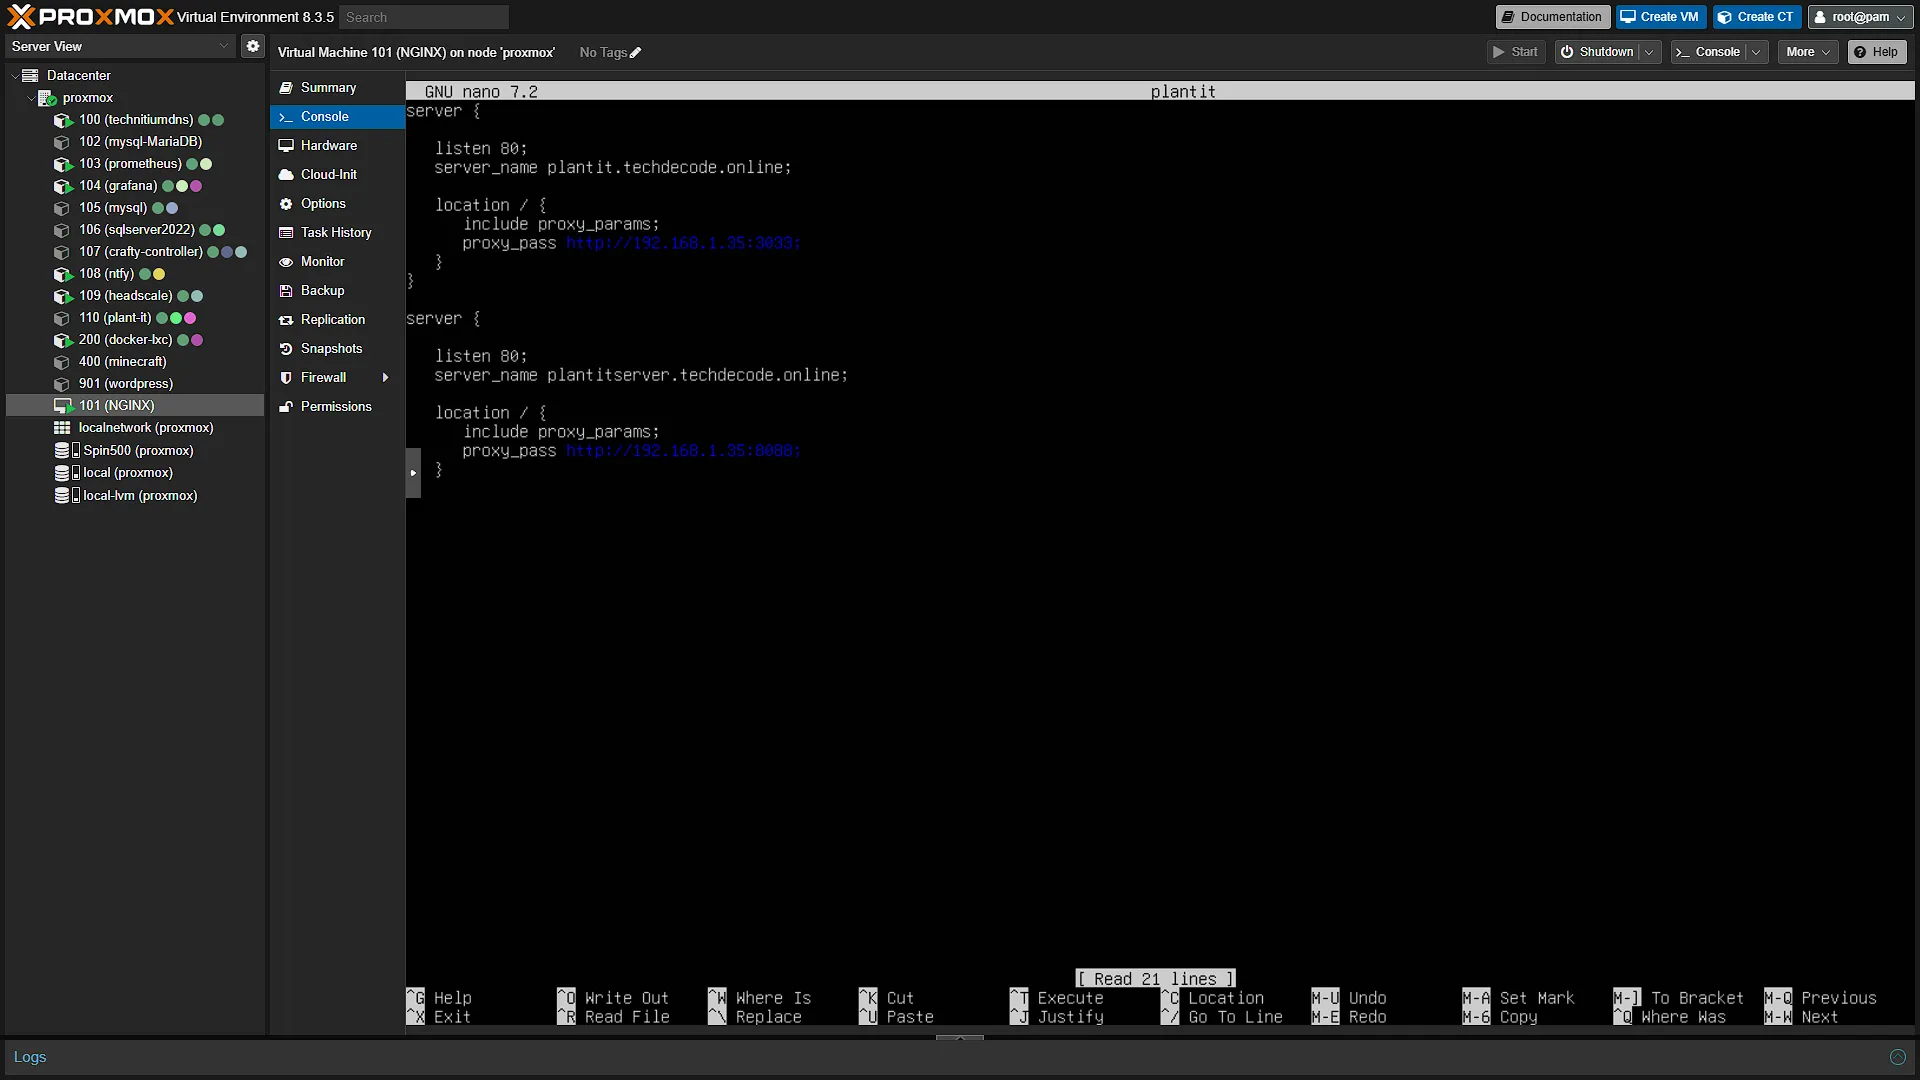Collapse the Datacenter tree node
1920x1080 pixels.
coord(15,76)
